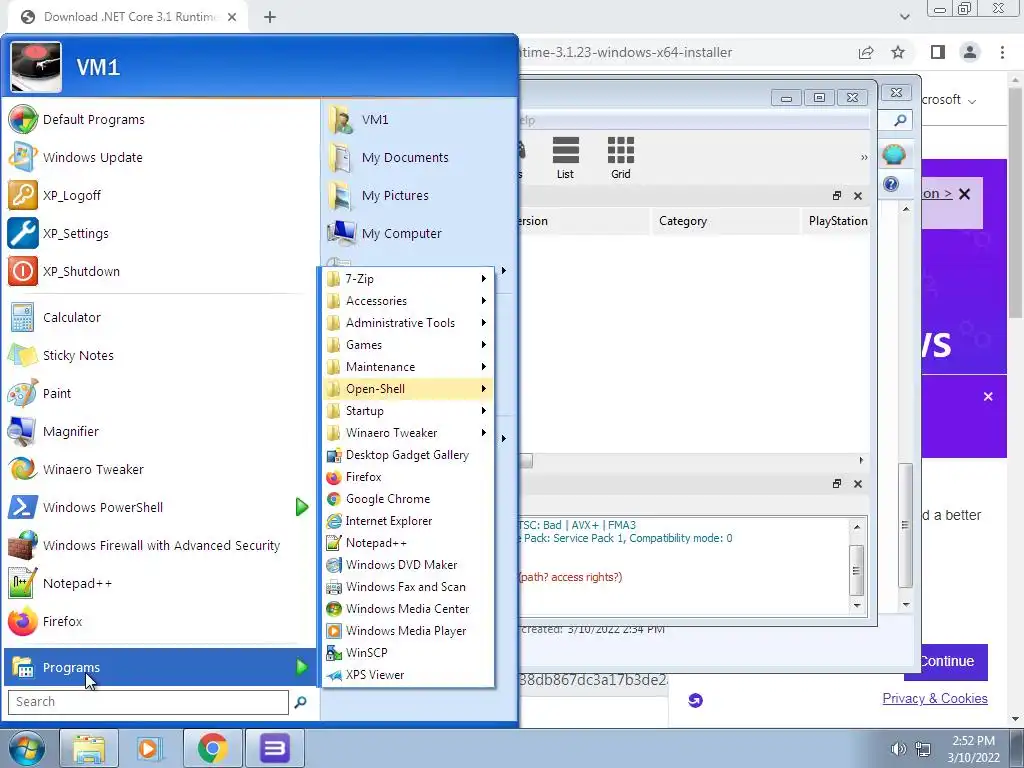
Task: Open Internet Explorer
Action: click(x=408, y=520)
